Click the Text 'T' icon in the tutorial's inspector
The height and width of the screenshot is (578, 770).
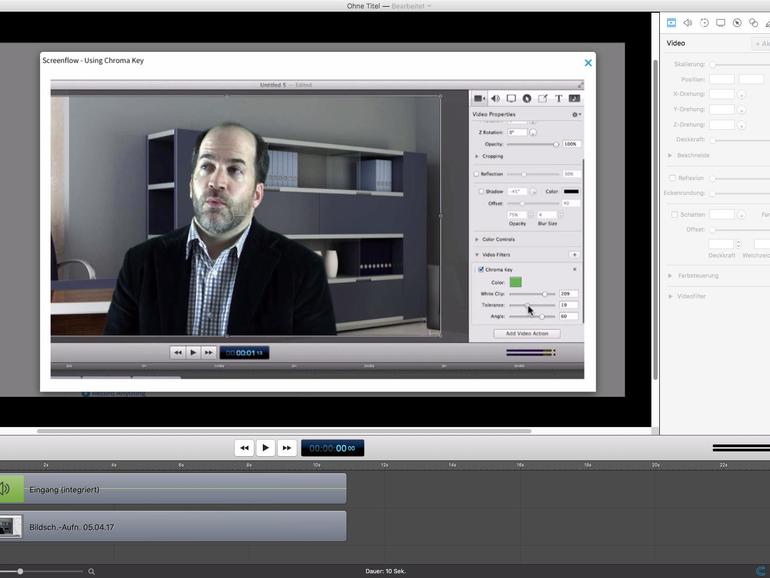pos(558,98)
